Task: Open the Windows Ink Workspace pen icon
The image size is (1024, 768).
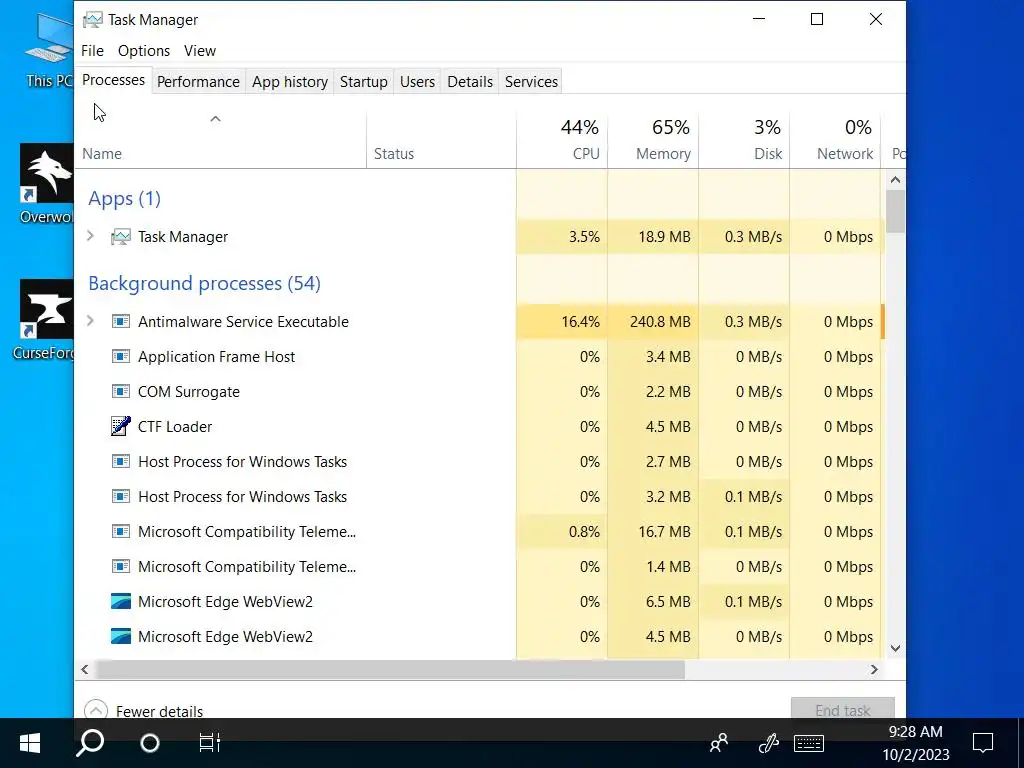Action: 769,743
